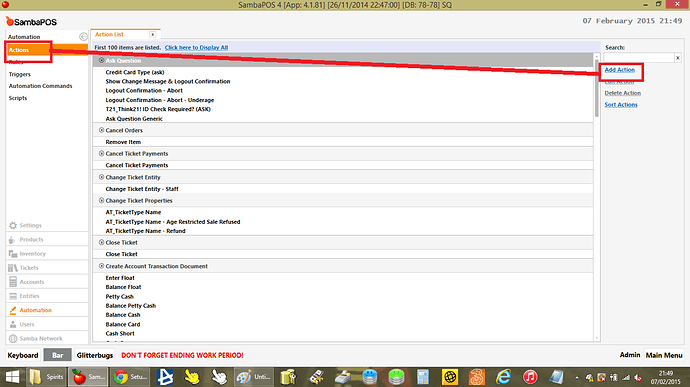Click the Sort Actions link

coord(621,104)
